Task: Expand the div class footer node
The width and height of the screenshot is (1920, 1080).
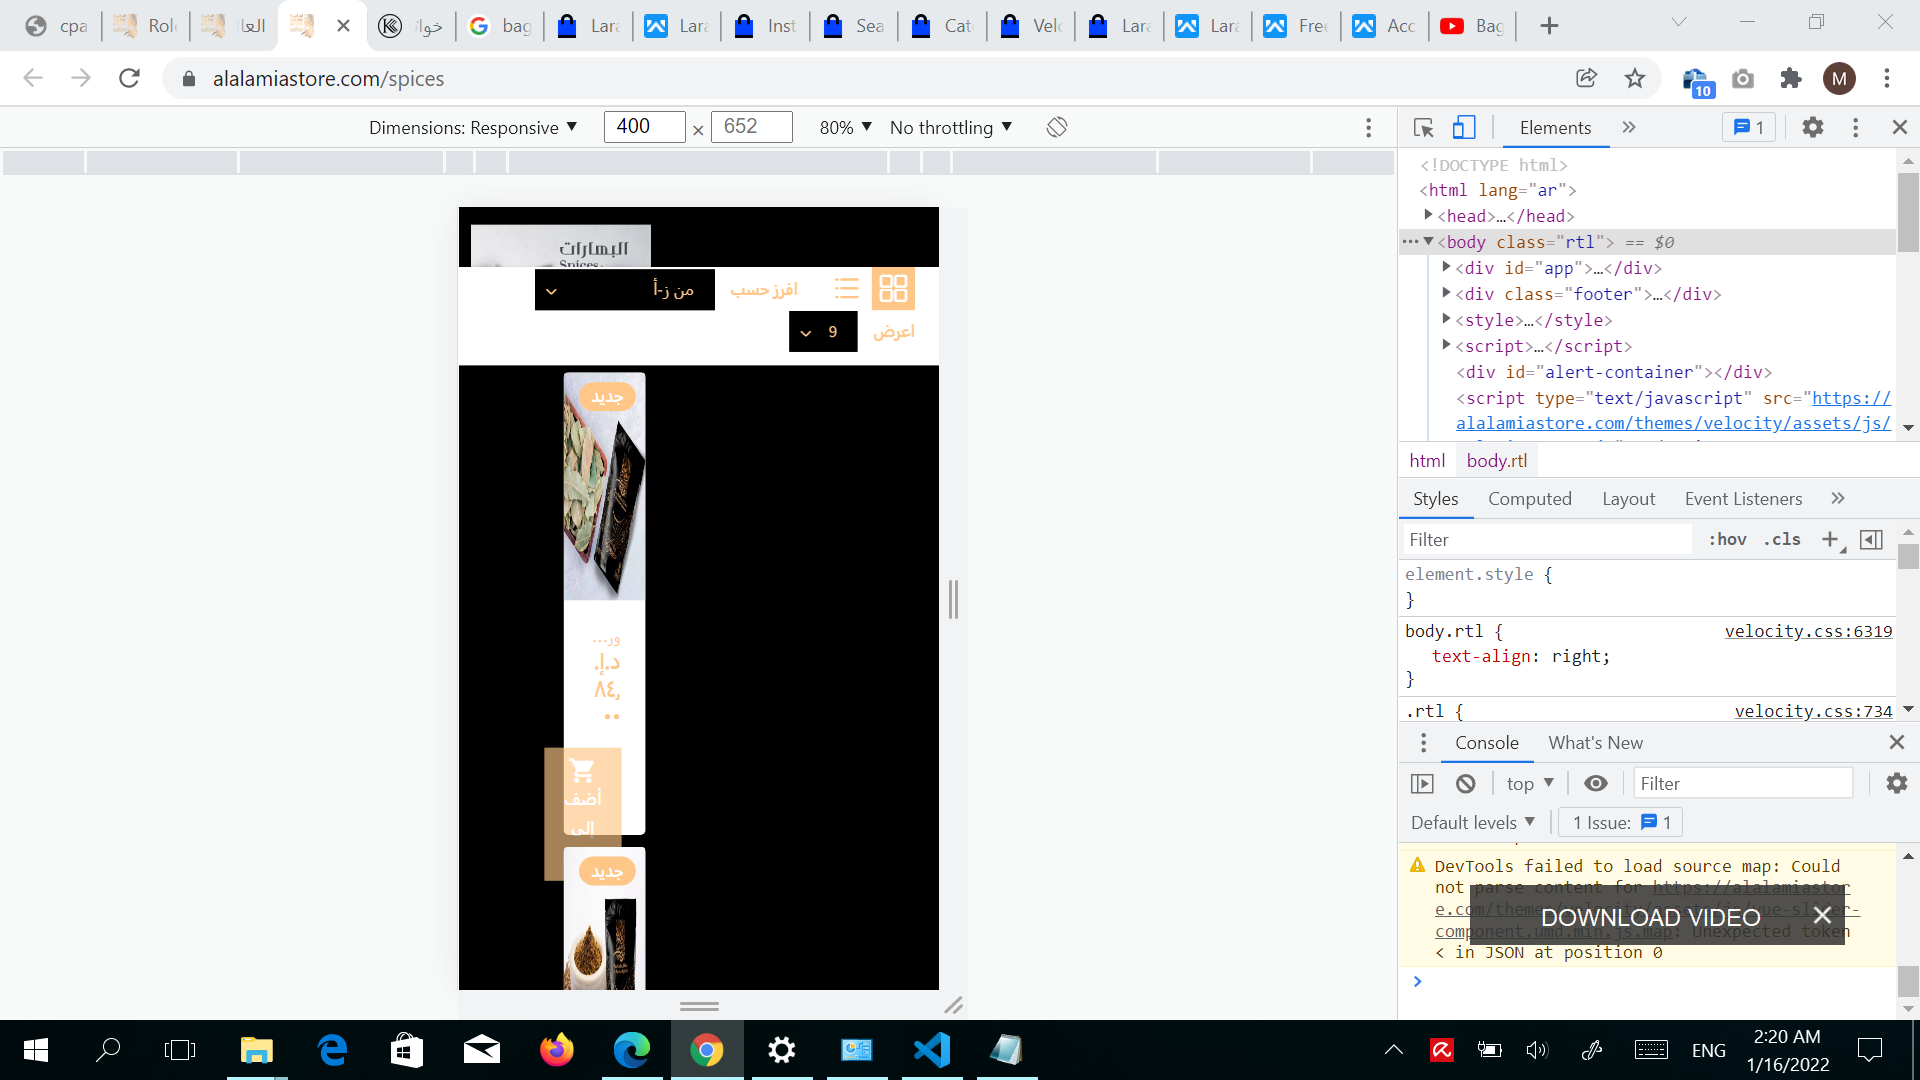Action: pyautogui.click(x=1447, y=293)
